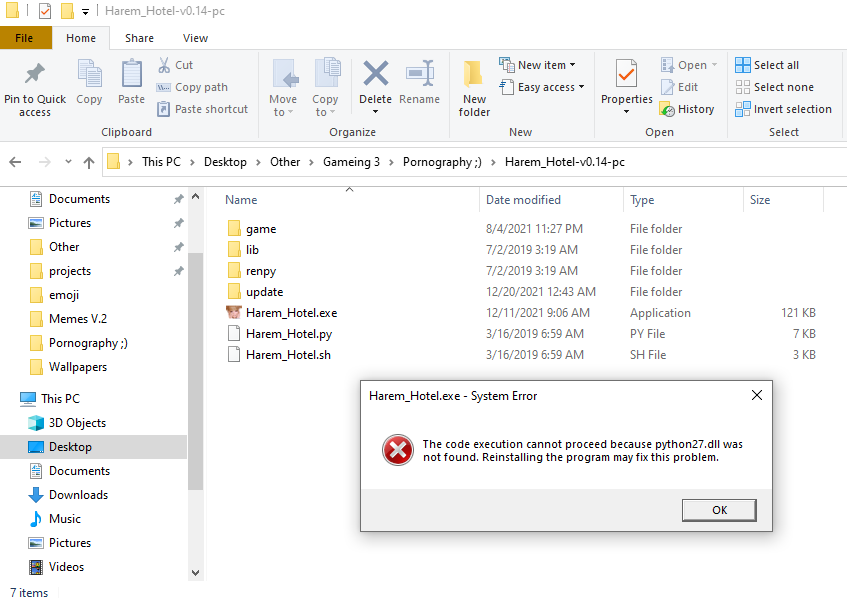The height and width of the screenshot is (599, 847).
Task: Expand chevron after Desktop in breadcrumb
Action: [258, 162]
